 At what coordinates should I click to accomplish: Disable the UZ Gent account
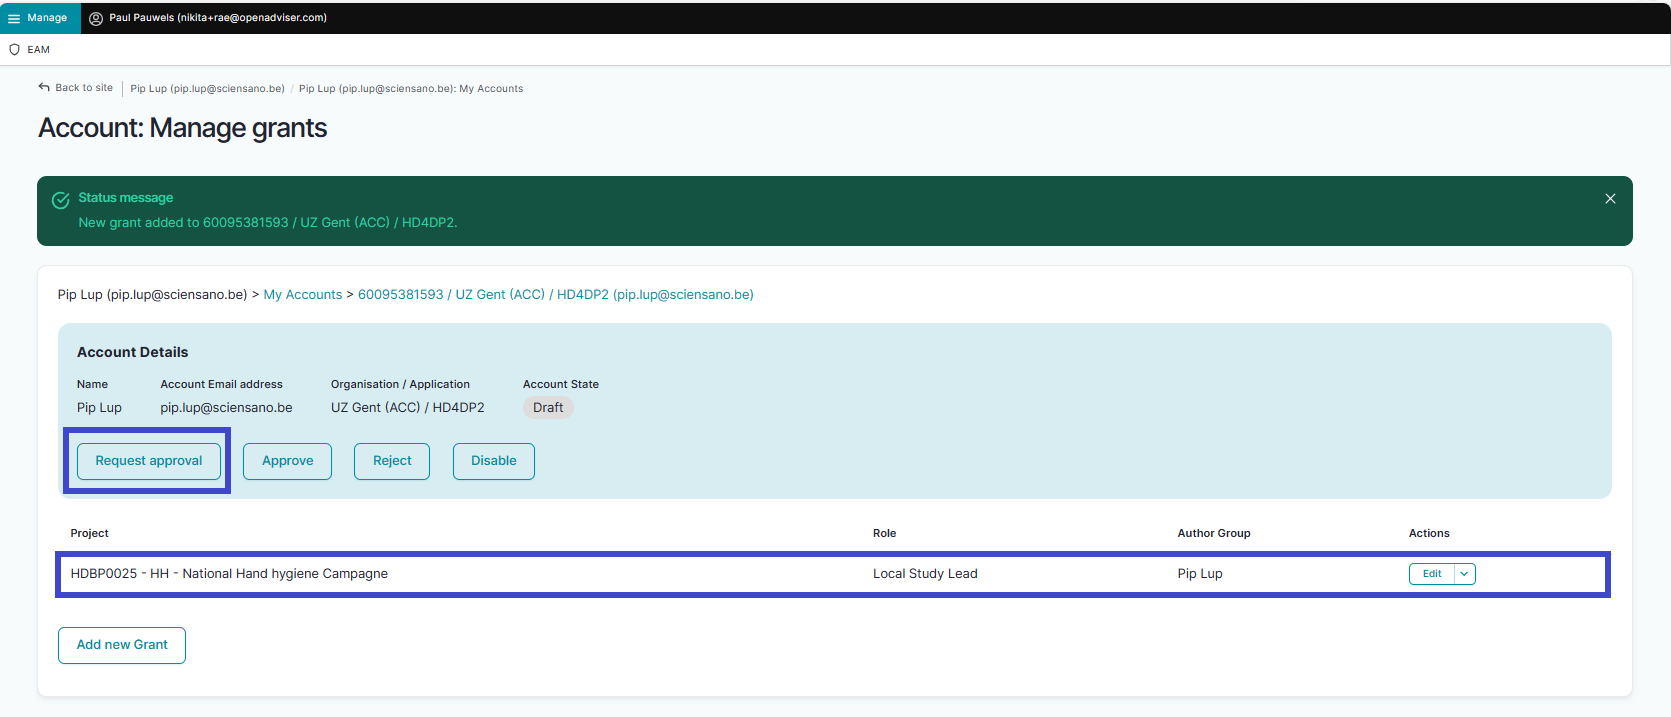(x=493, y=461)
